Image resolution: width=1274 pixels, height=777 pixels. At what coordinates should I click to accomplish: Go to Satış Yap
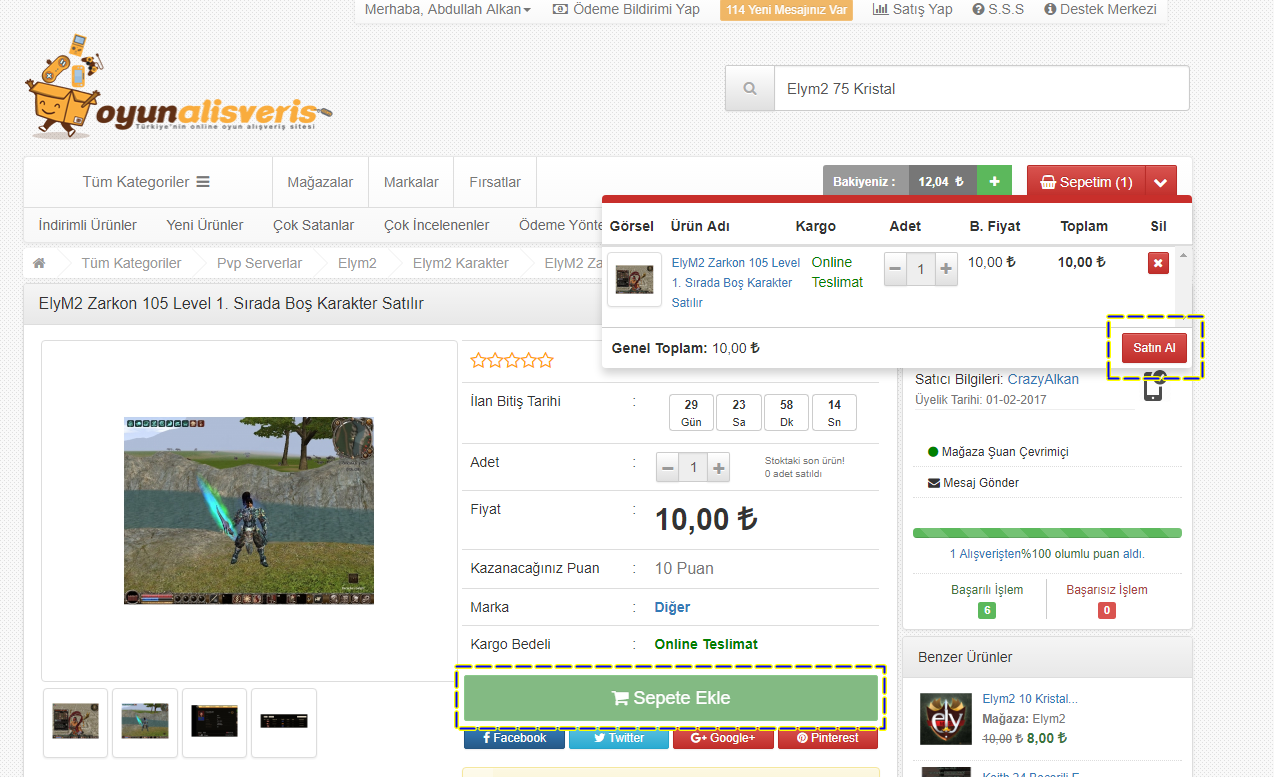pyautogui.click(x=912, y=9)
